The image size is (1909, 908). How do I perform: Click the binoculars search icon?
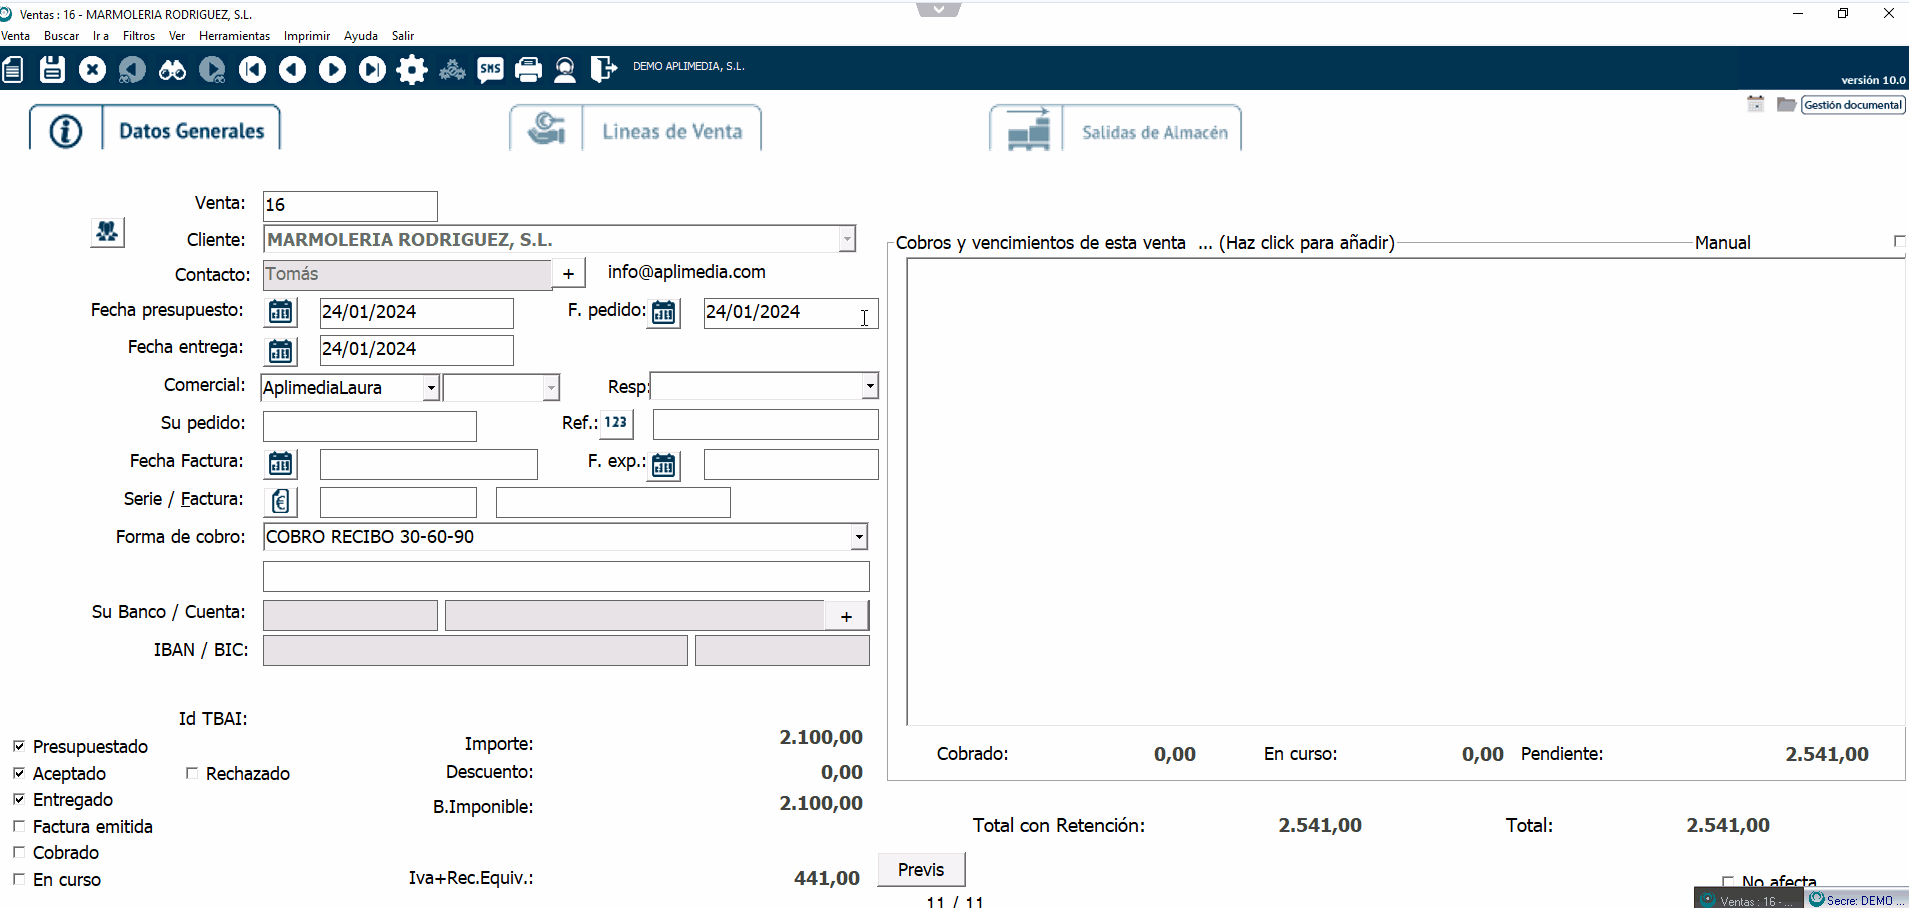click(172, 69)
